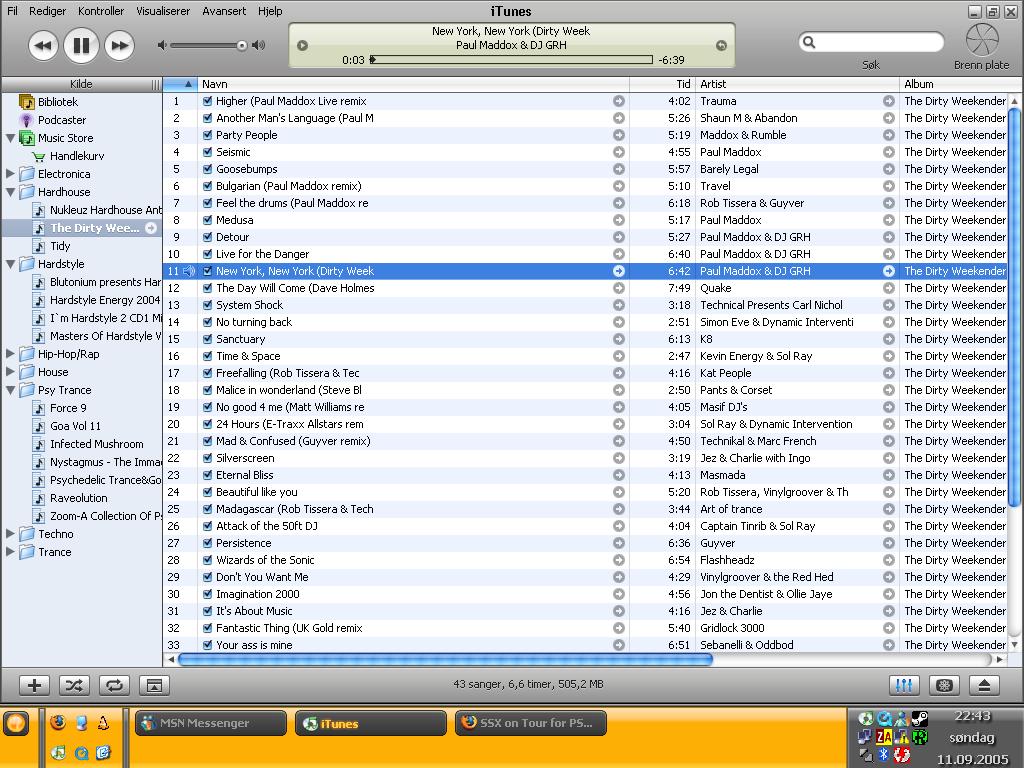
Task: Uncheck the song Medusa
Action: click(x=207, y=220)
